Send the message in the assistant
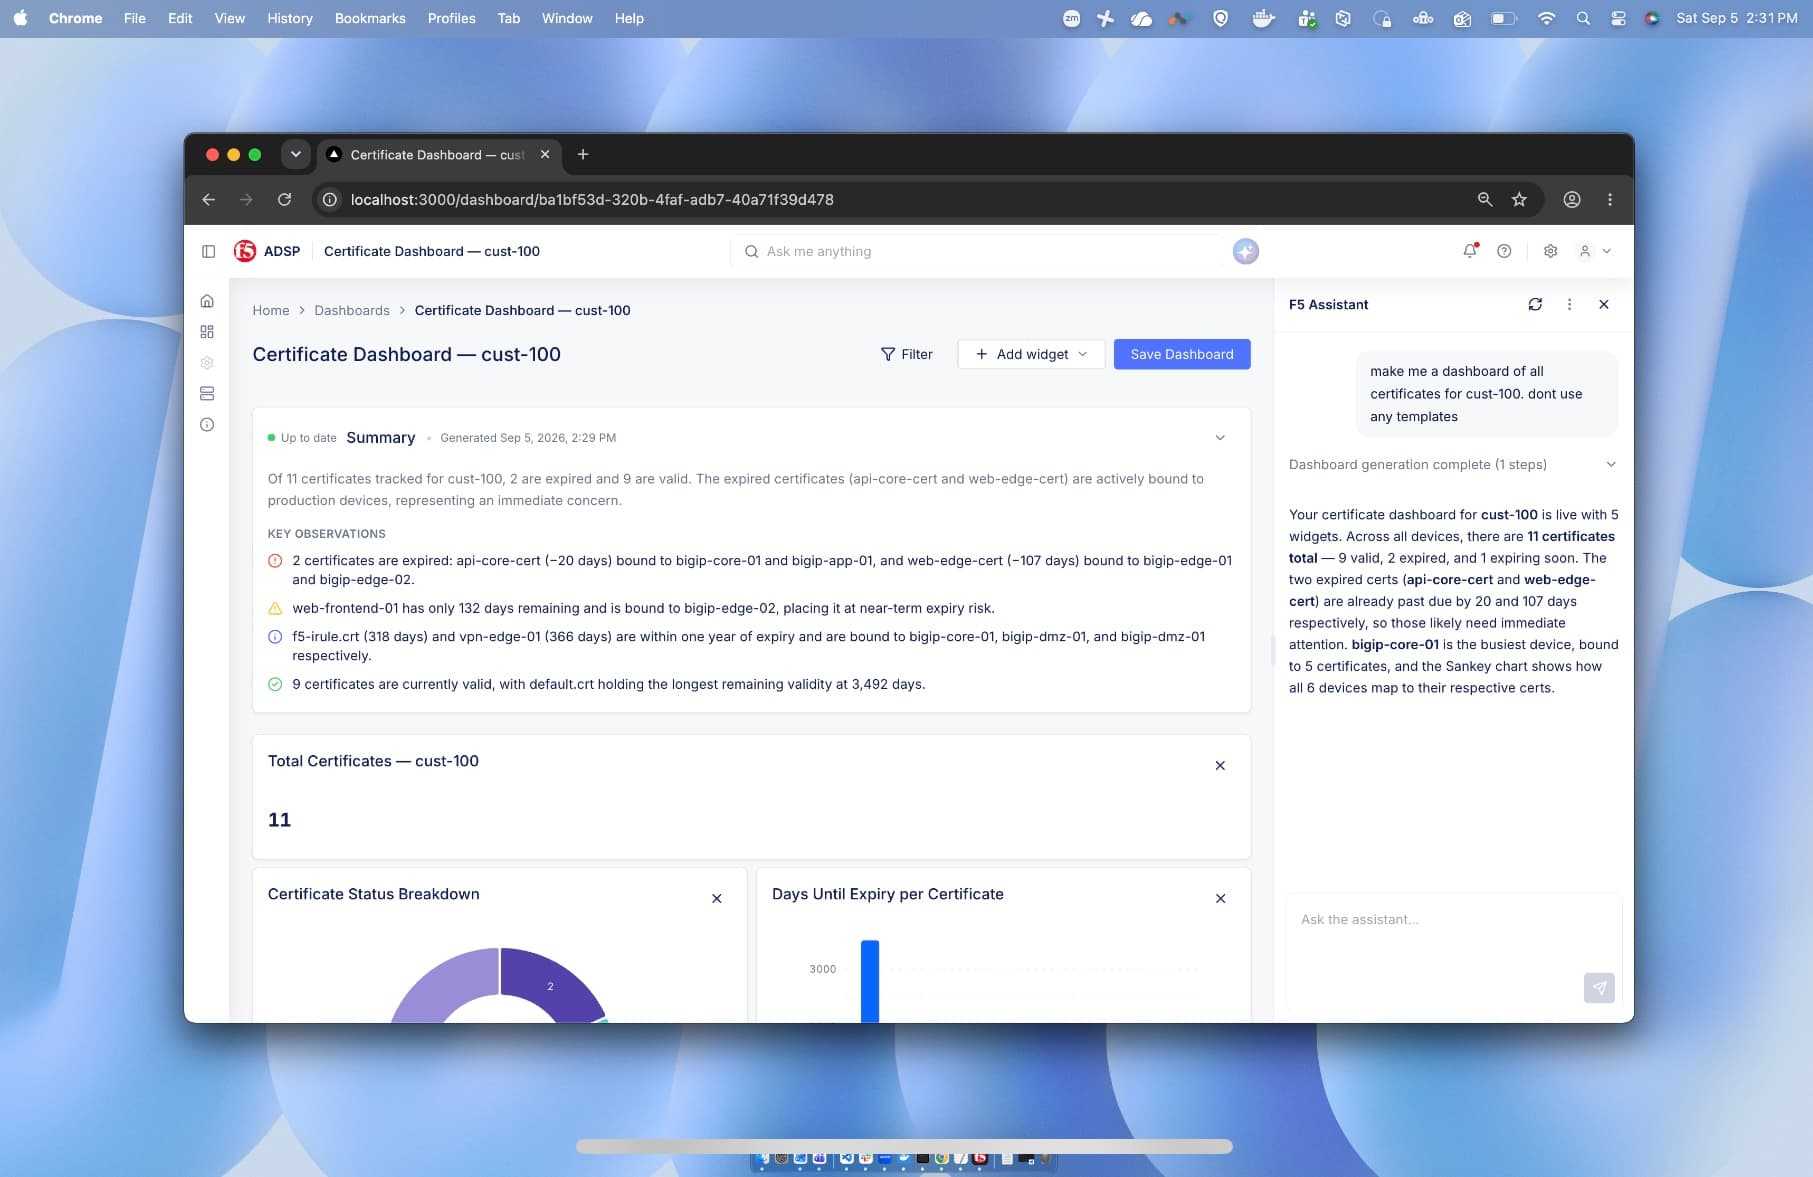 tap(1599, 988)
